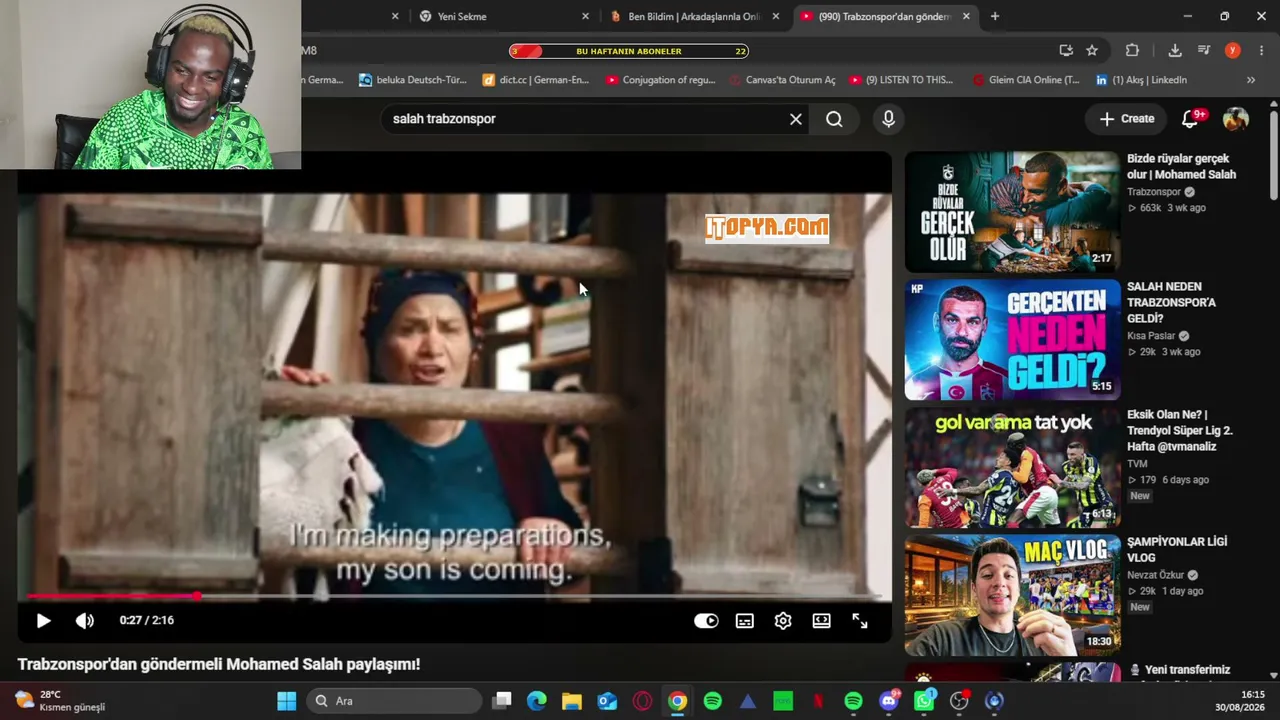The width and height of the screenshot is (1280, 720).
Task: Open the beluka Deutsch-Tür bookmark
Action: click(x=413, y=80)
